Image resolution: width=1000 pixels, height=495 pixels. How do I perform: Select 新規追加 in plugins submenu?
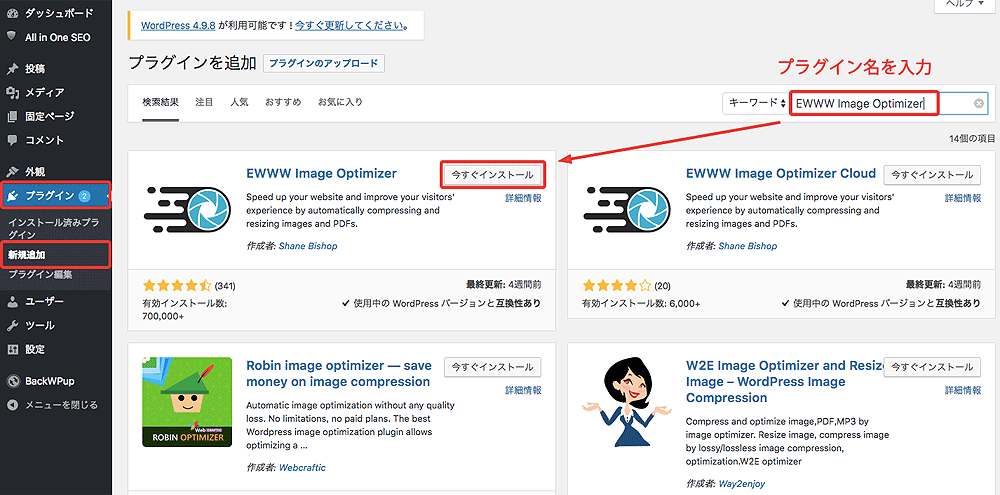[30, 256]
